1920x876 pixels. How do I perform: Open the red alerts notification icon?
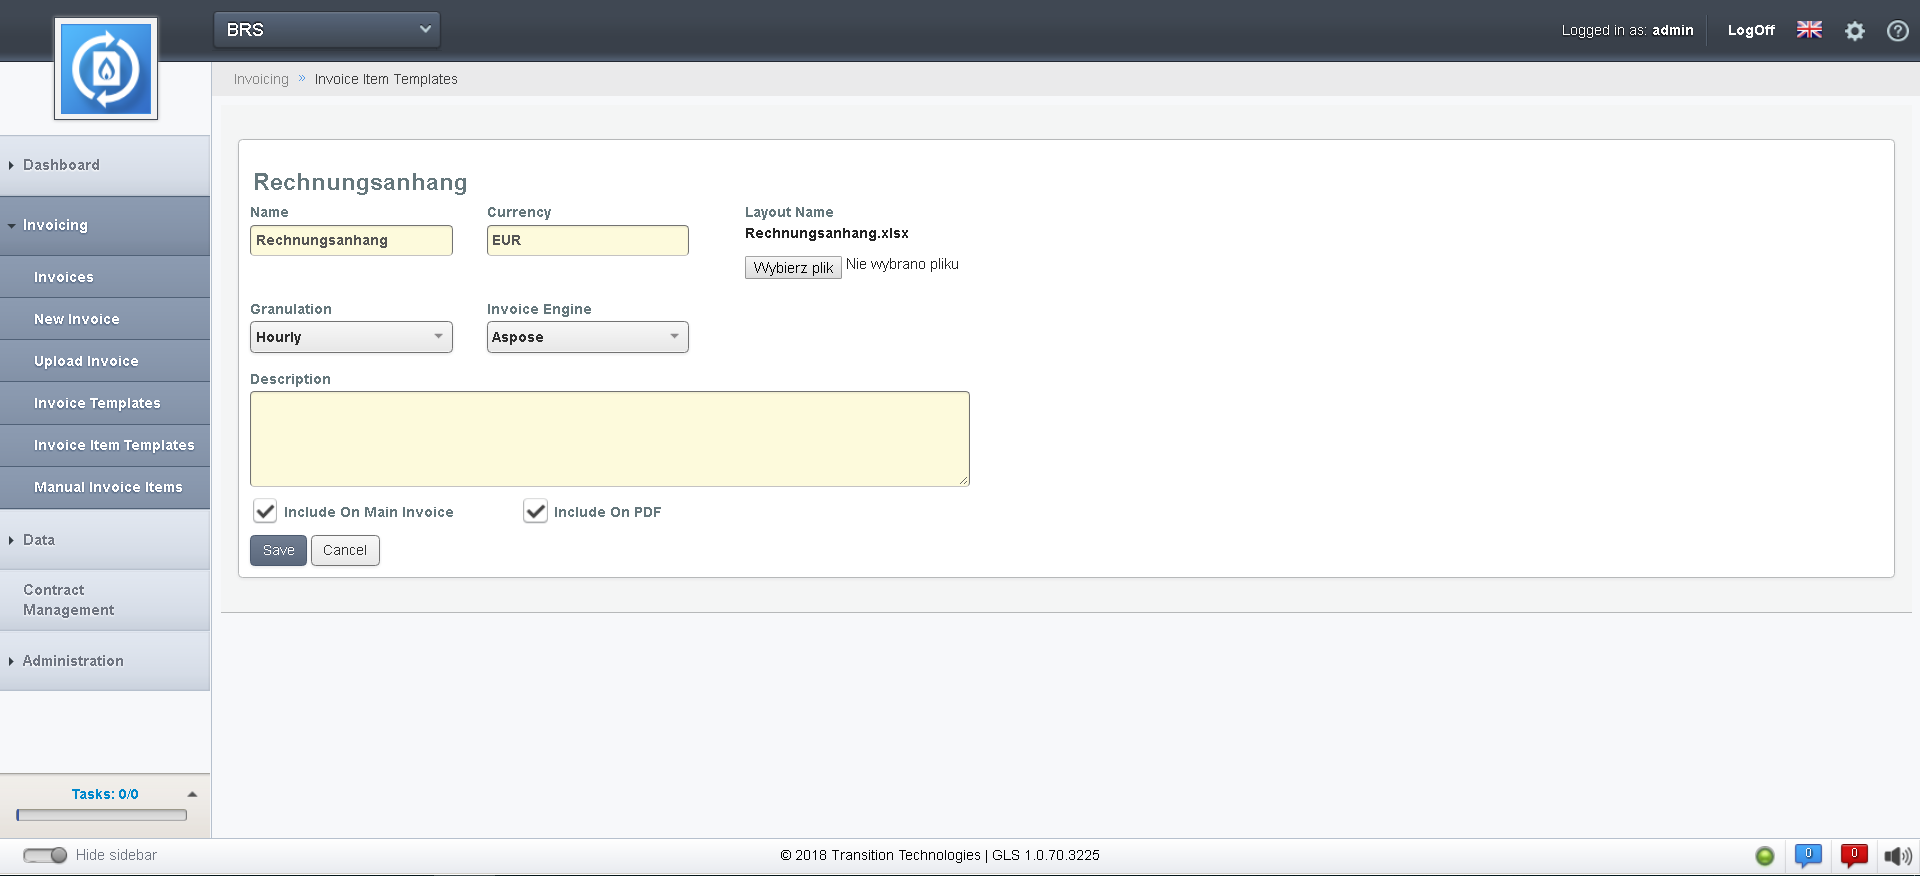[x=1854, y=855]
